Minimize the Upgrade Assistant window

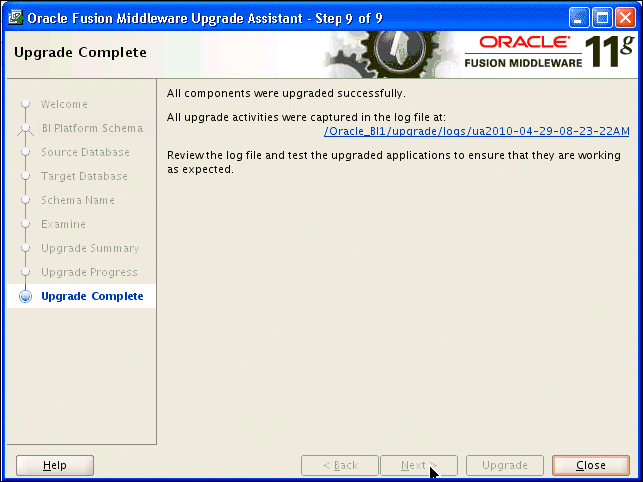point(579,18)
